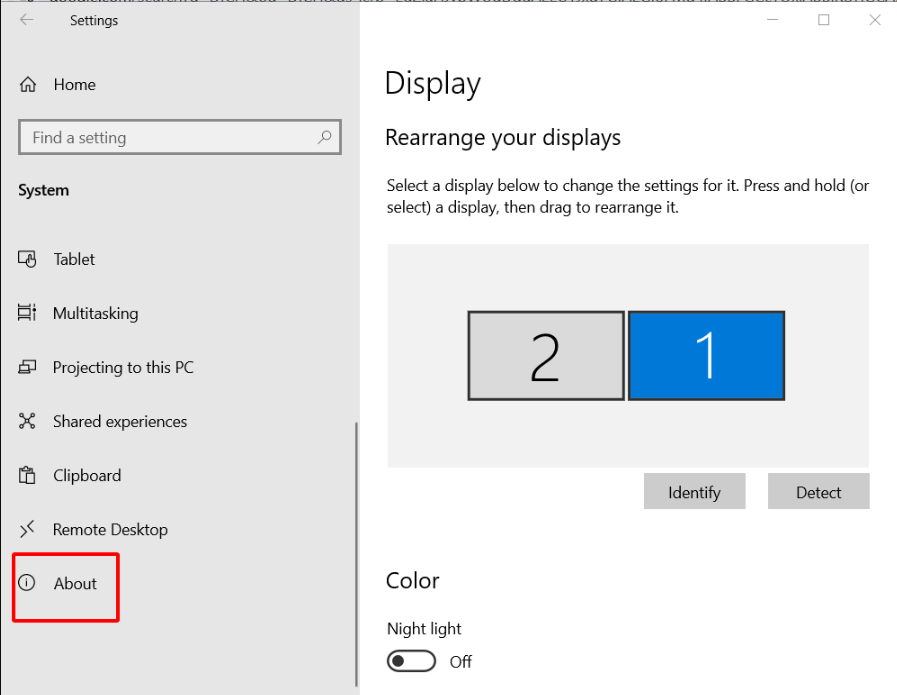Close the Settings window
Screen dimensions: 897x695
point(875,20)
